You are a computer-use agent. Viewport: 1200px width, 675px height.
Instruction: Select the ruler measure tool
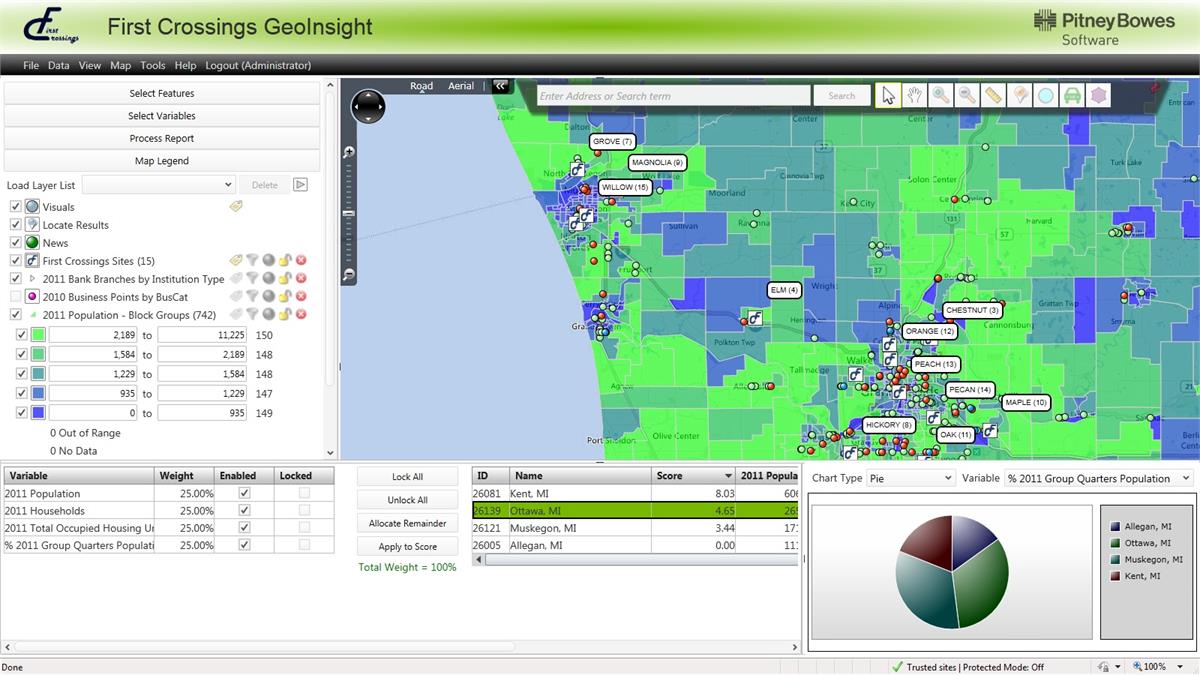point(993,95)
